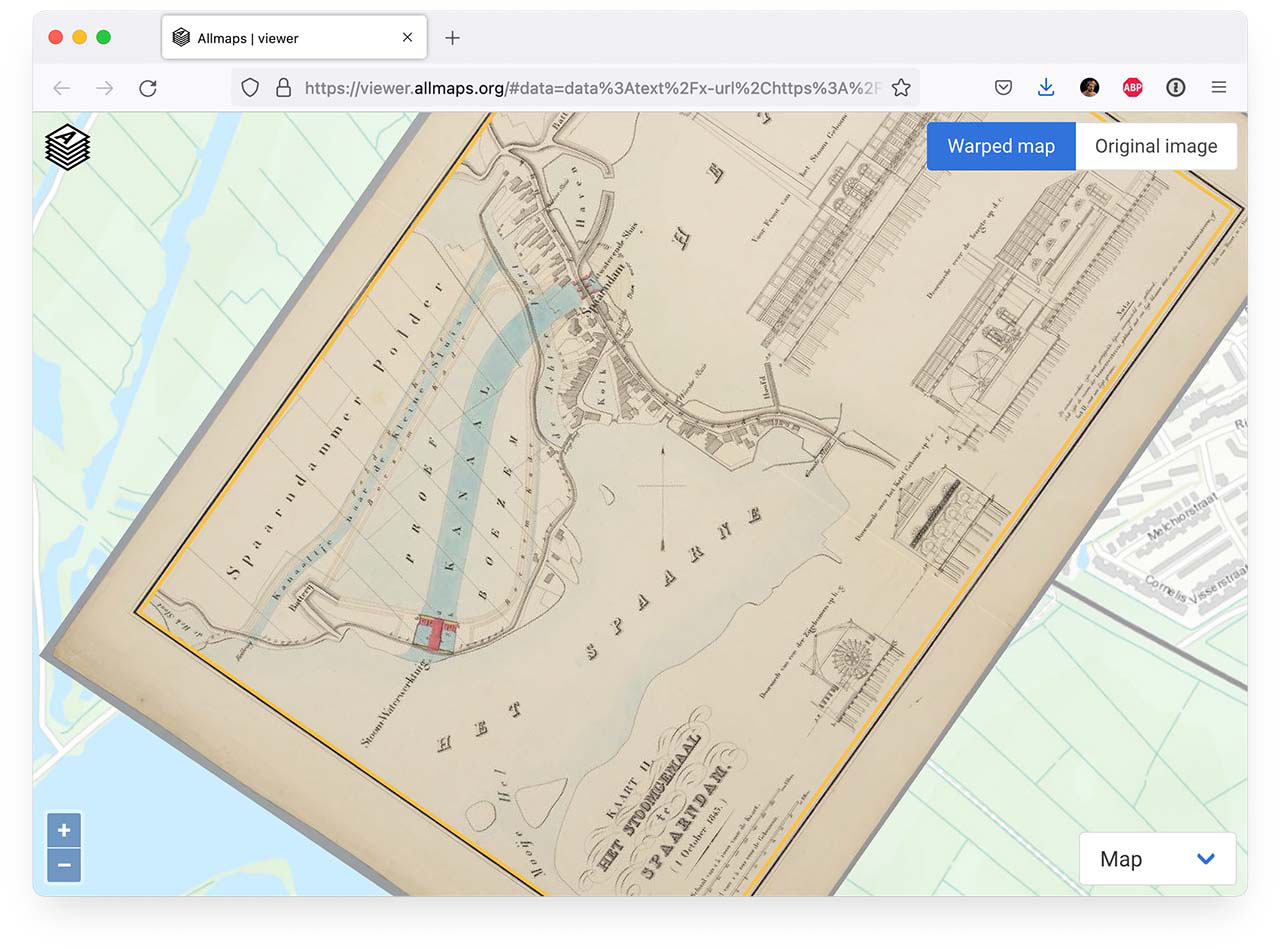Click the address bar URL field
The image size is (1280, 949).
tap(576, 88)
